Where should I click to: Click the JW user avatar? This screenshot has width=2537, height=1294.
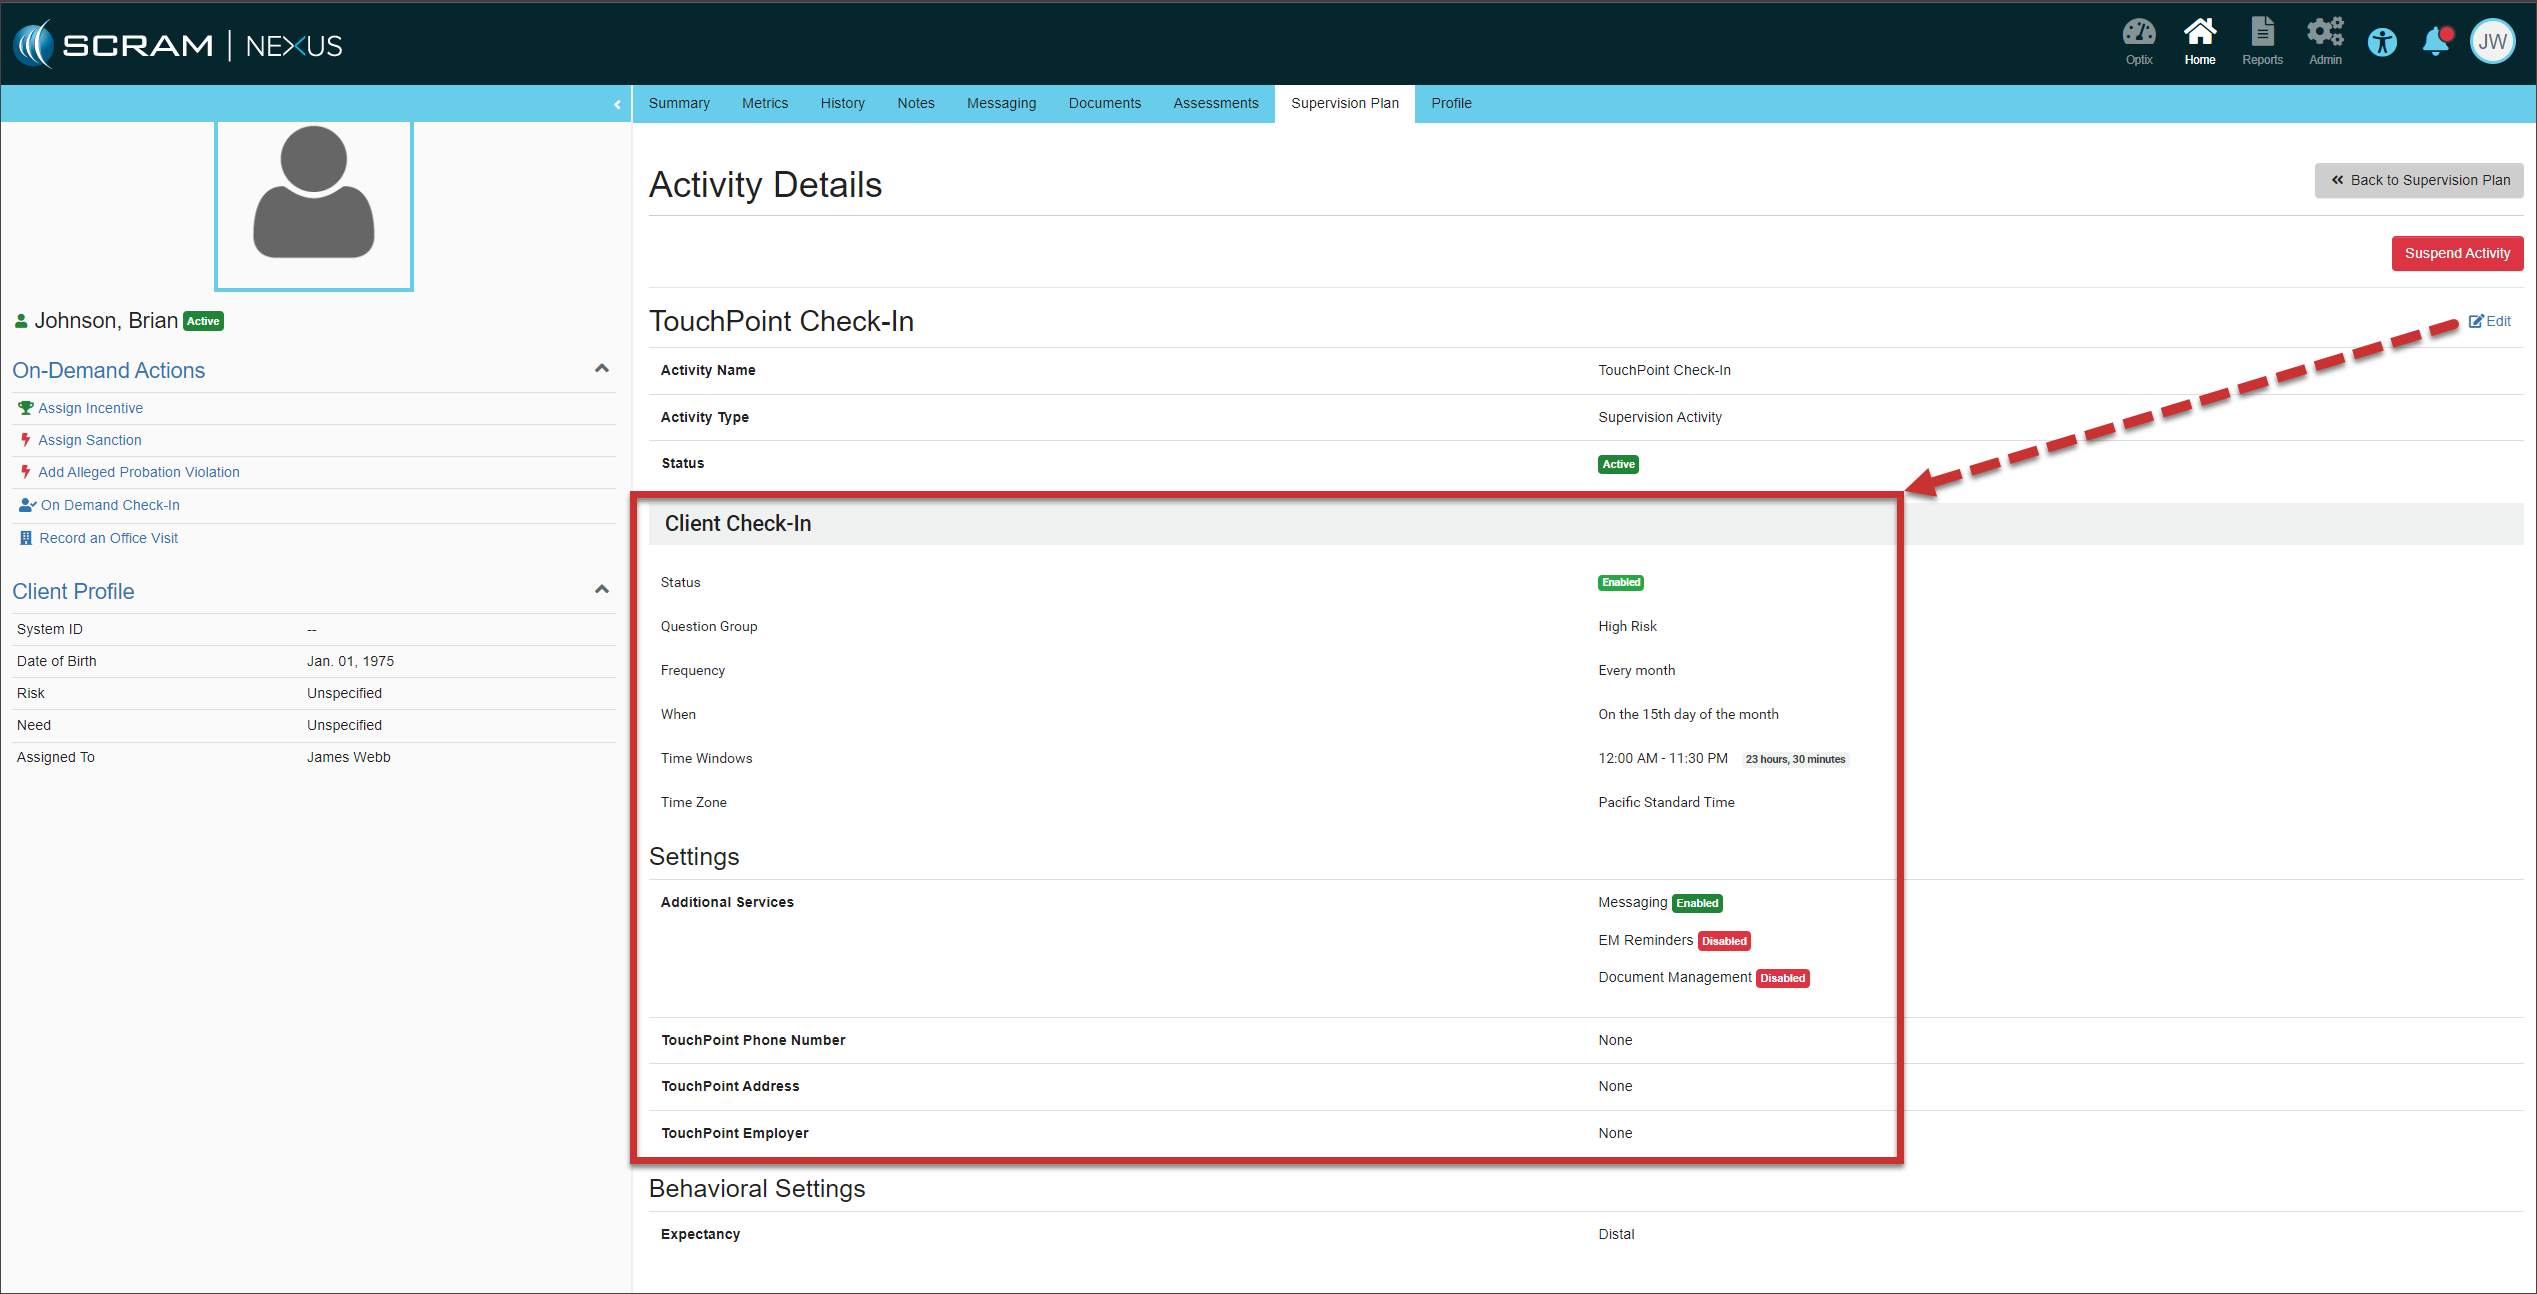pyautogui.click(x=2491, y=42)
